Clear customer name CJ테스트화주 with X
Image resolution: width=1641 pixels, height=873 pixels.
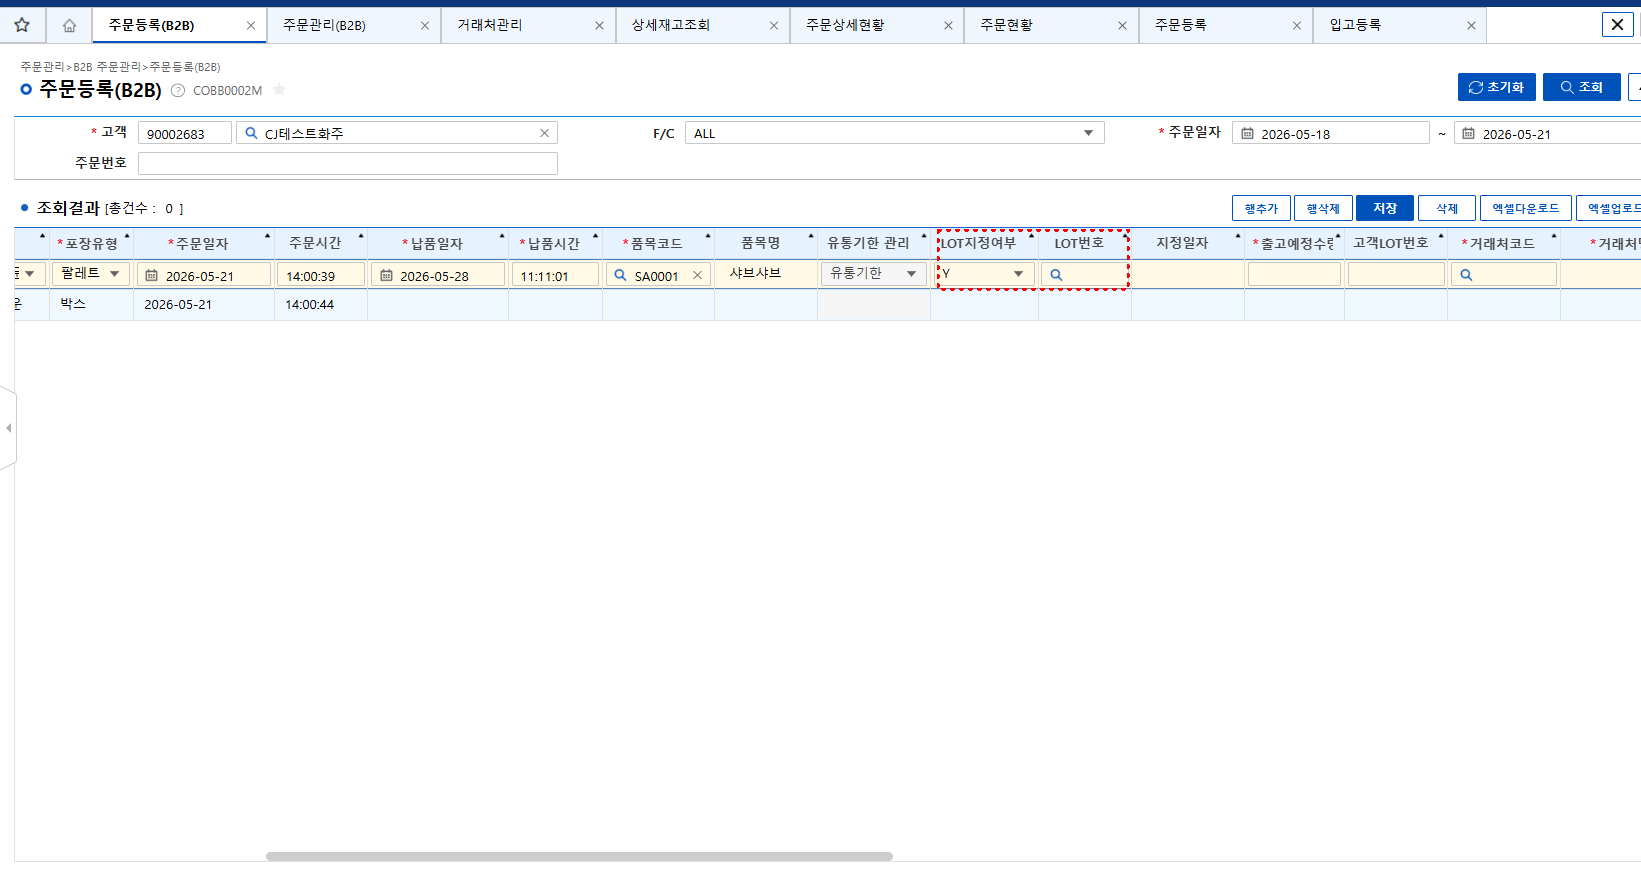pyautogui.click(x=544, y=133)
